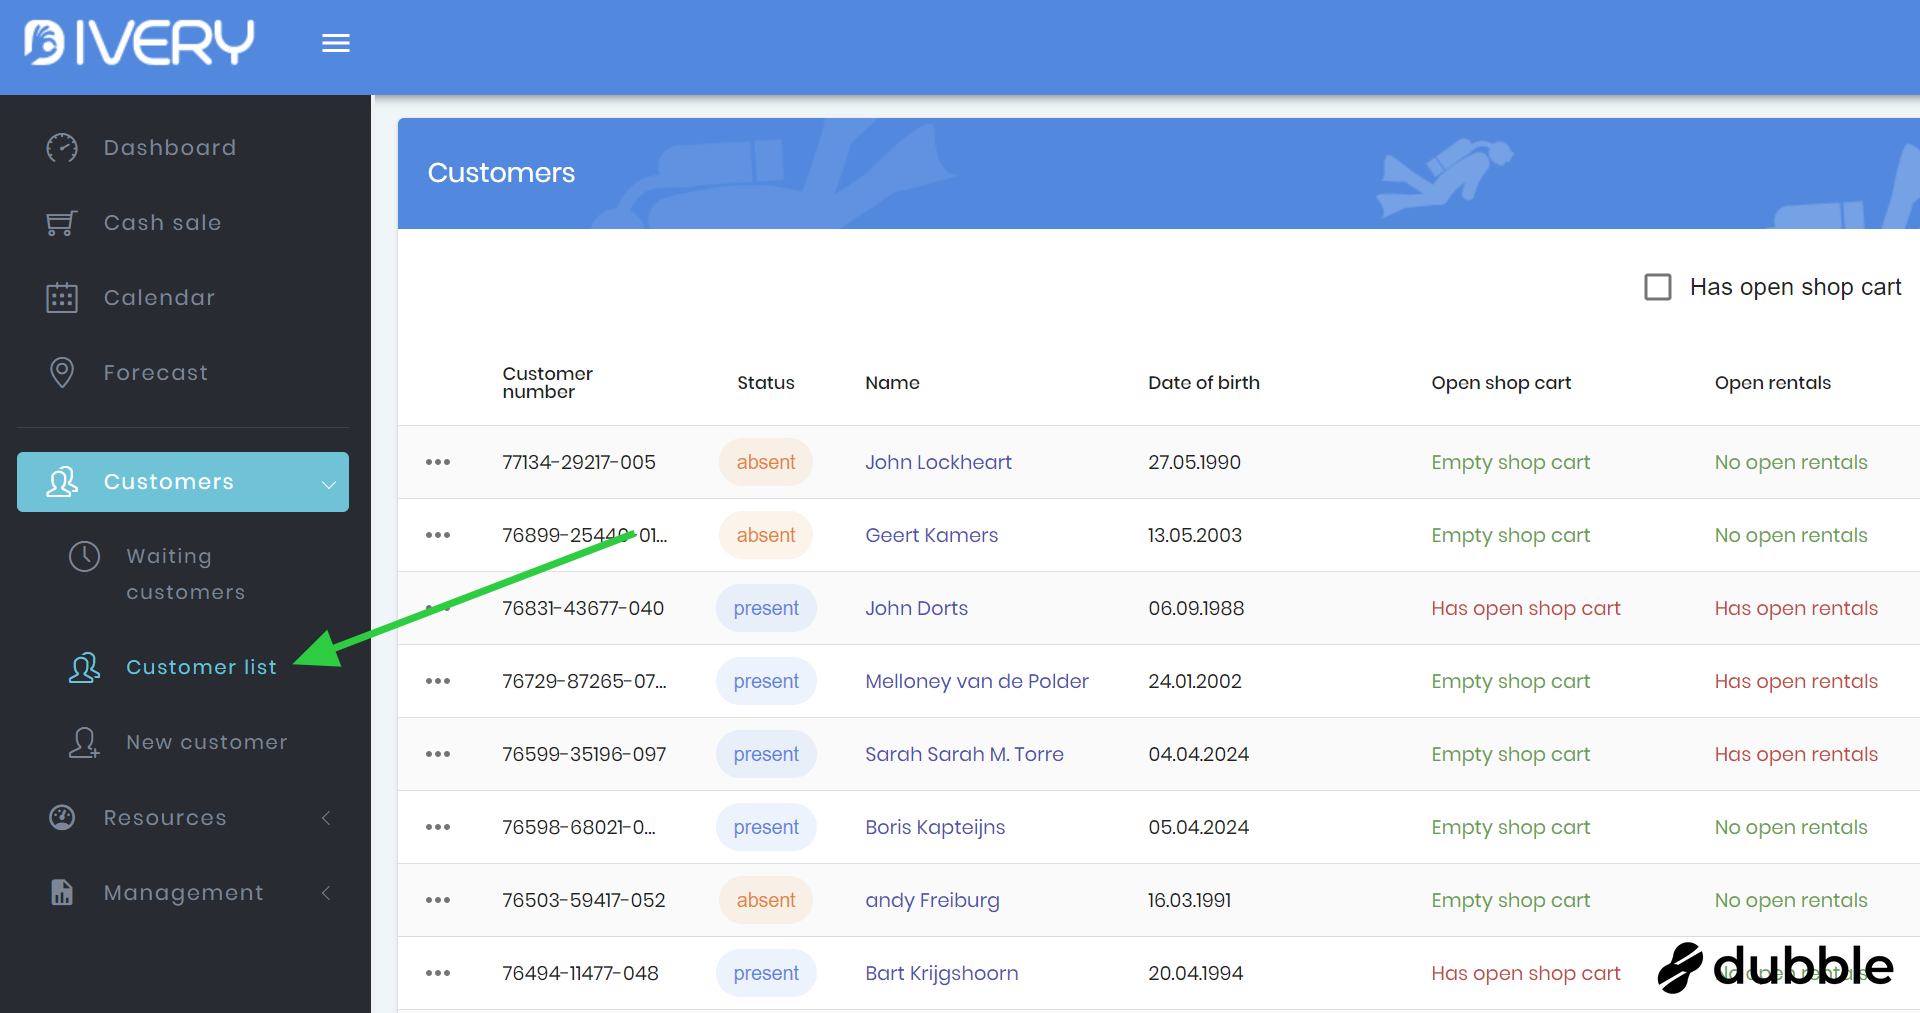Collapse the Customers sidebar section
This screenshot has width=1920, height=1013.
tap(327, 483)
